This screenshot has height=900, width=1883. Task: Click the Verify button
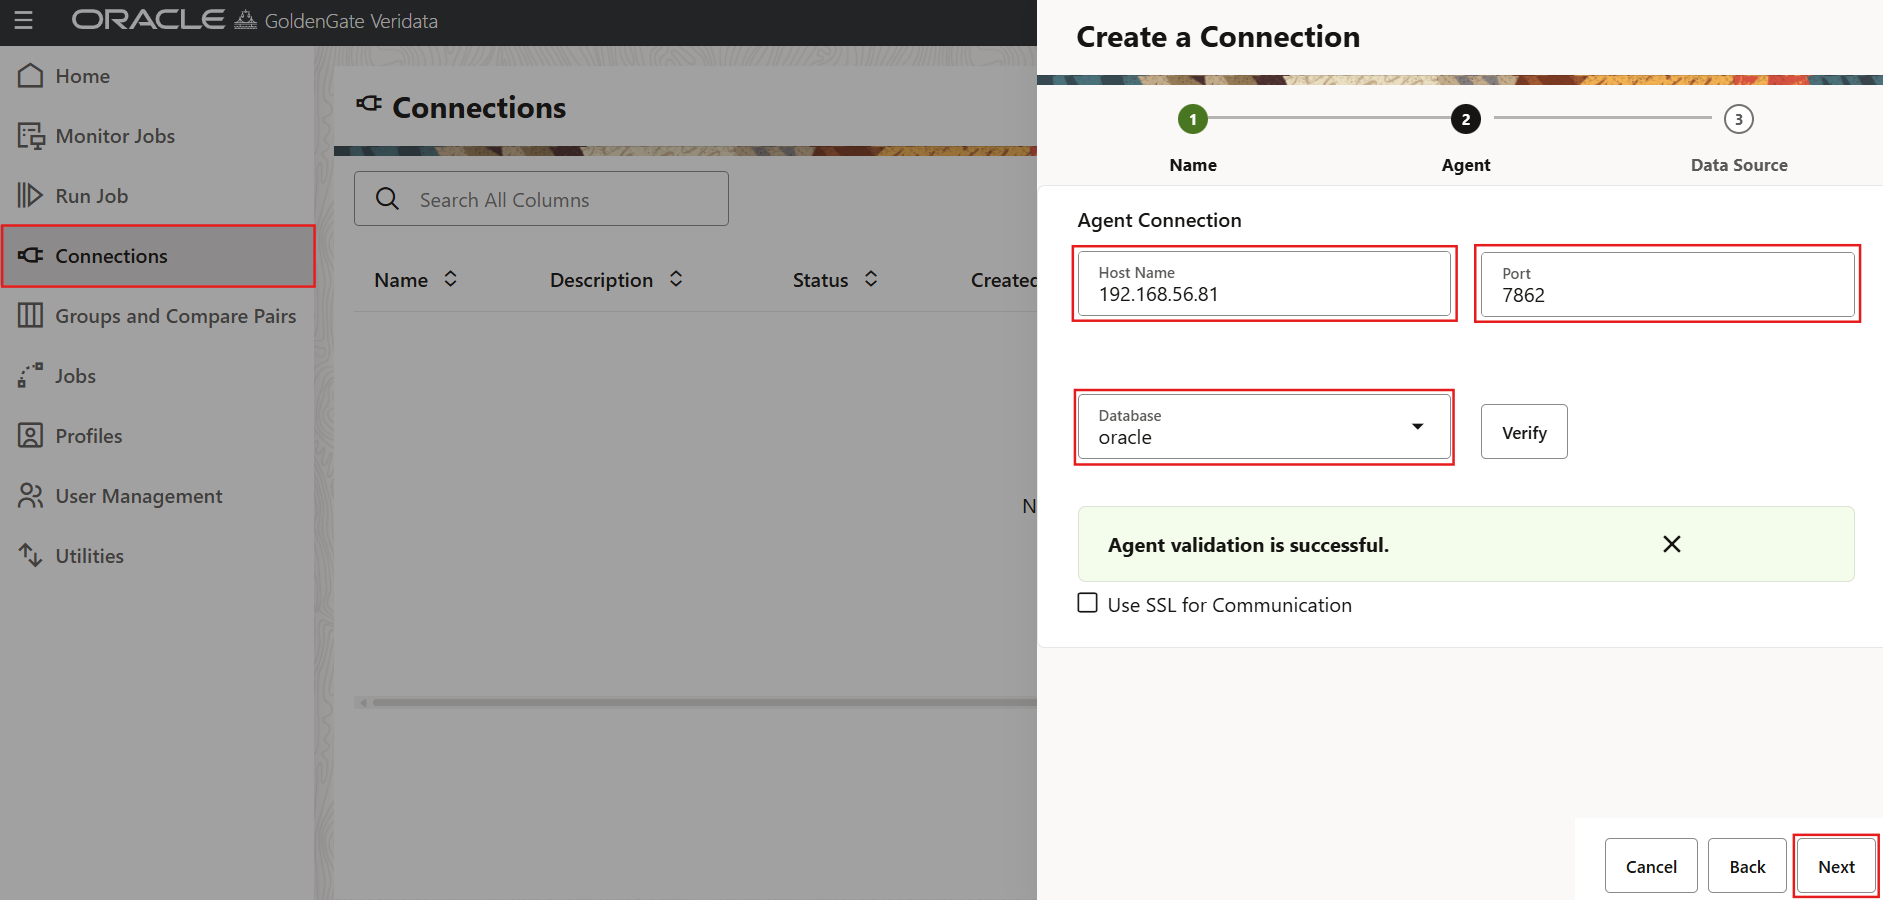coord(1524,432)
